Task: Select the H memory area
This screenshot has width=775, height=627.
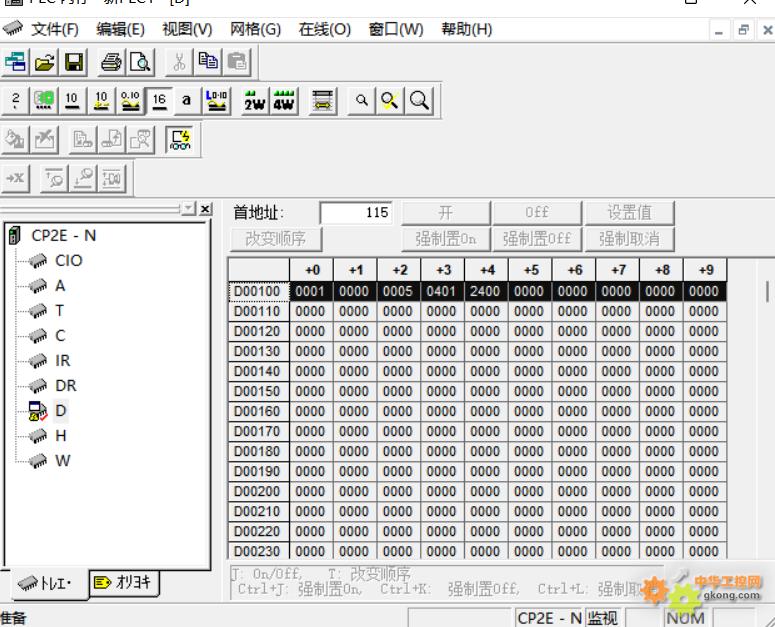Action: [60, 436]
